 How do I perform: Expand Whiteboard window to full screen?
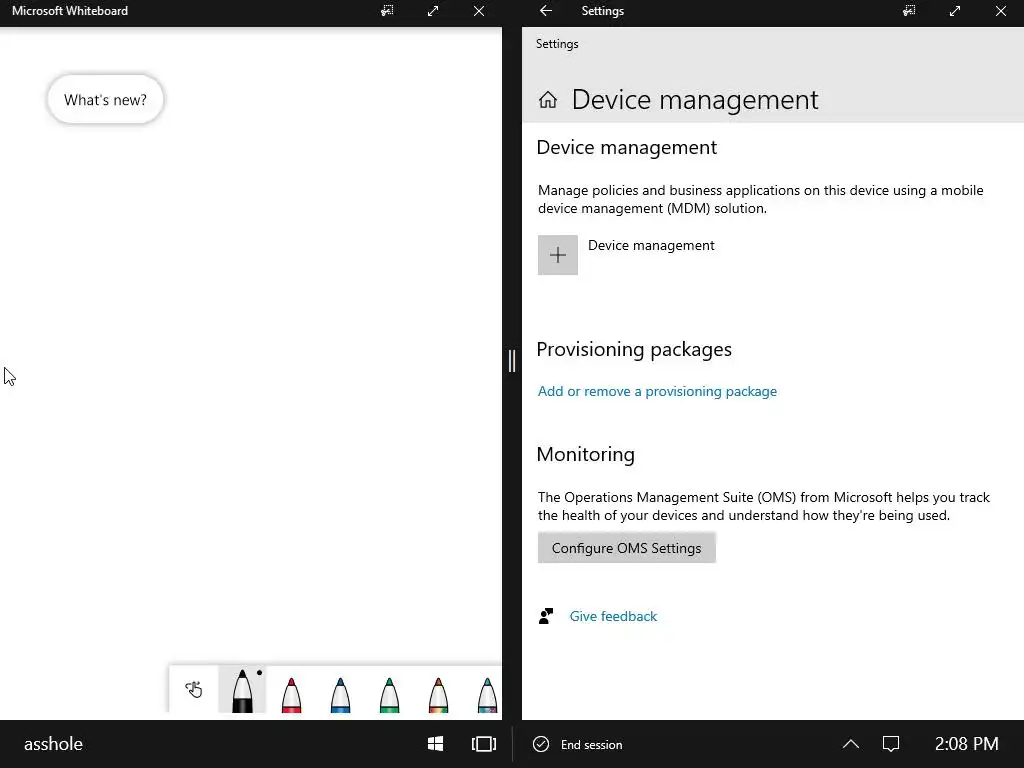tap(433, 11)
